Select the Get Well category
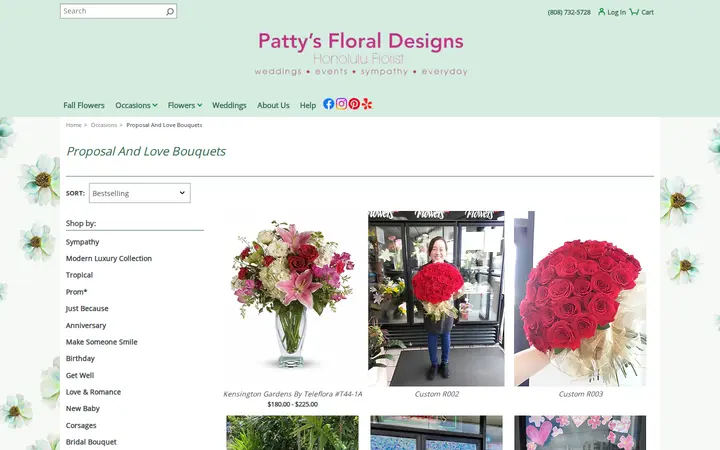 tap(80, 375)
